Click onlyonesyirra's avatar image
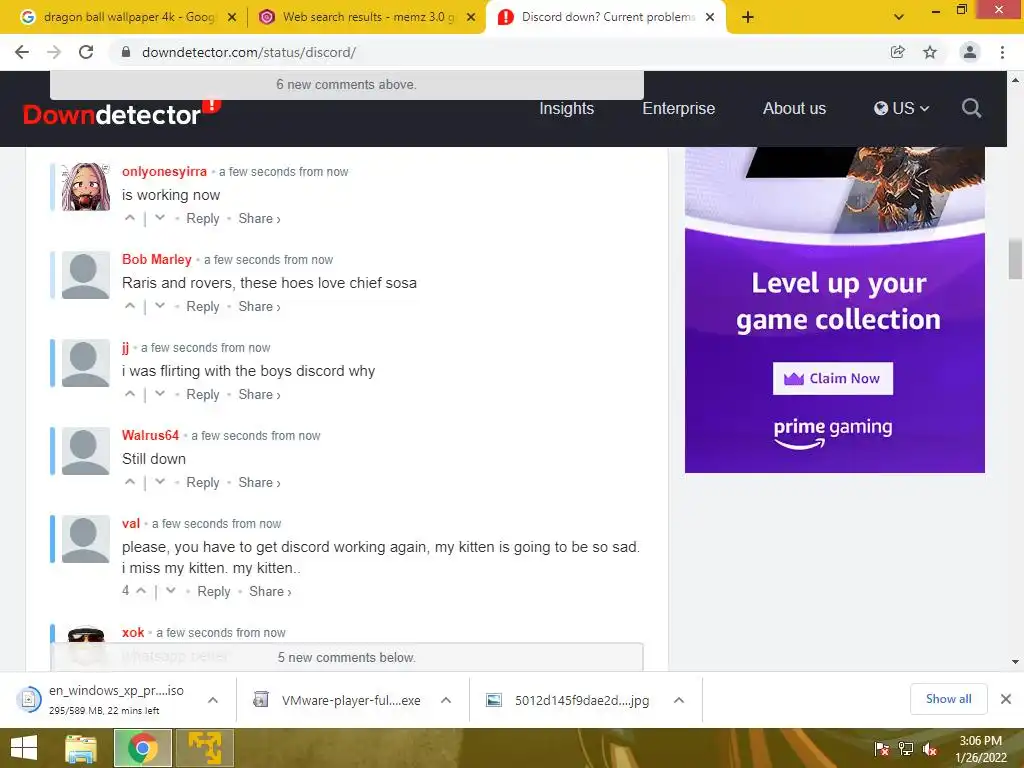The width and height of the screenshot is (1024, 768). coord(86,187)
